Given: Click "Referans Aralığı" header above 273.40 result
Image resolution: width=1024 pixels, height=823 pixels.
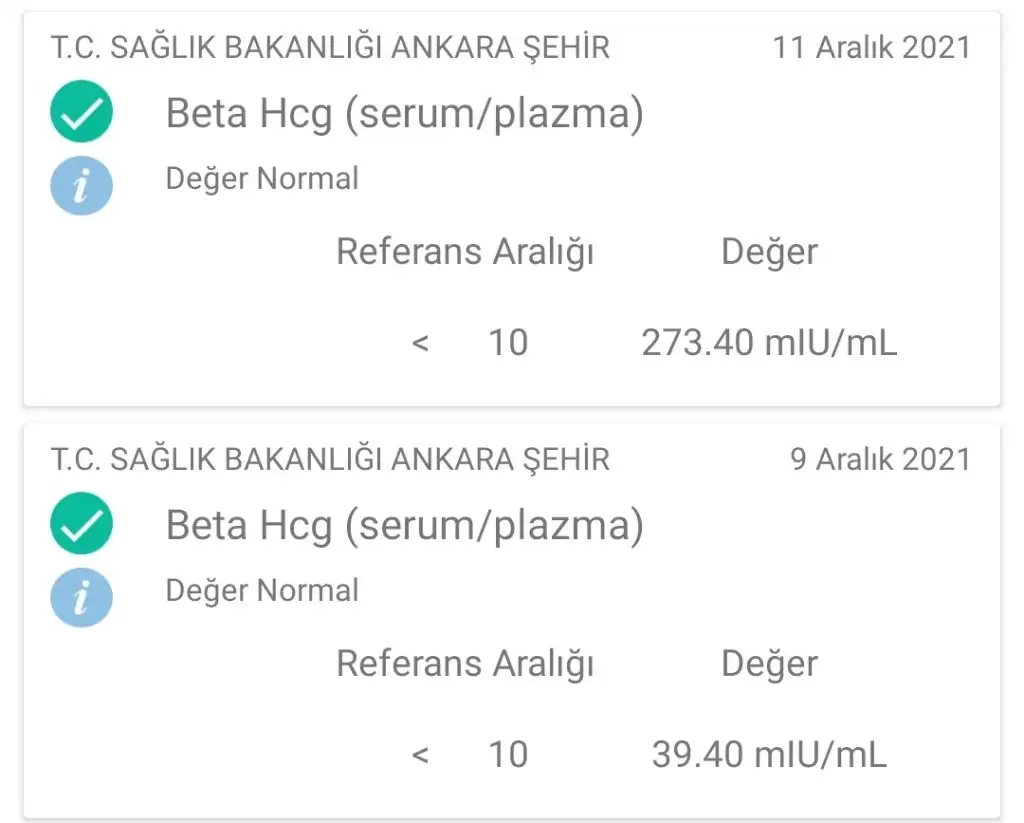Looking at the screenshot, I should [465, 251].
